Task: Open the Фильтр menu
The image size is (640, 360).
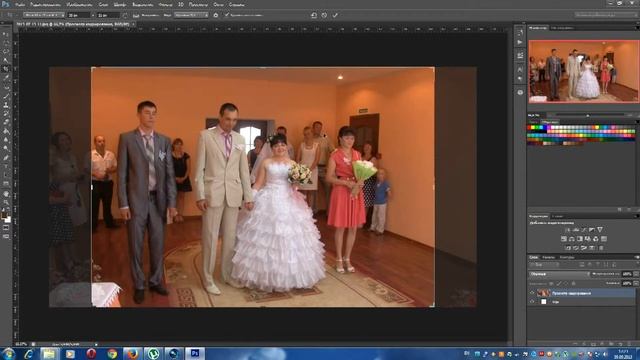Action: 165,4
